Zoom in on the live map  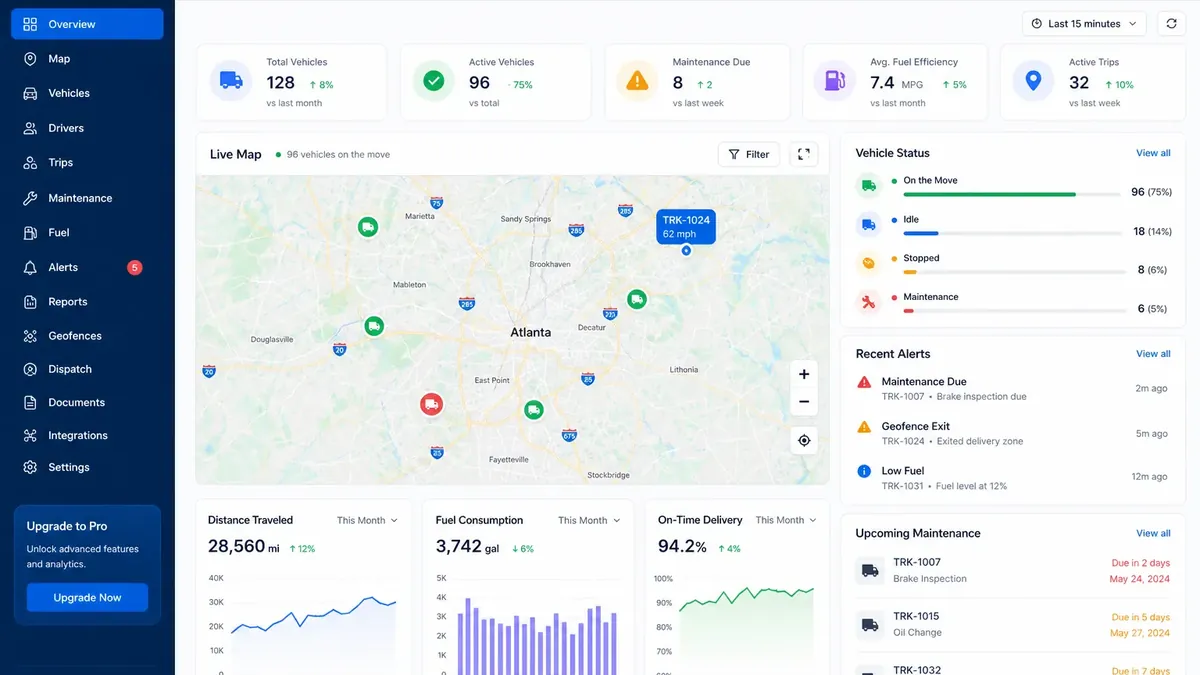pos(803,374)
